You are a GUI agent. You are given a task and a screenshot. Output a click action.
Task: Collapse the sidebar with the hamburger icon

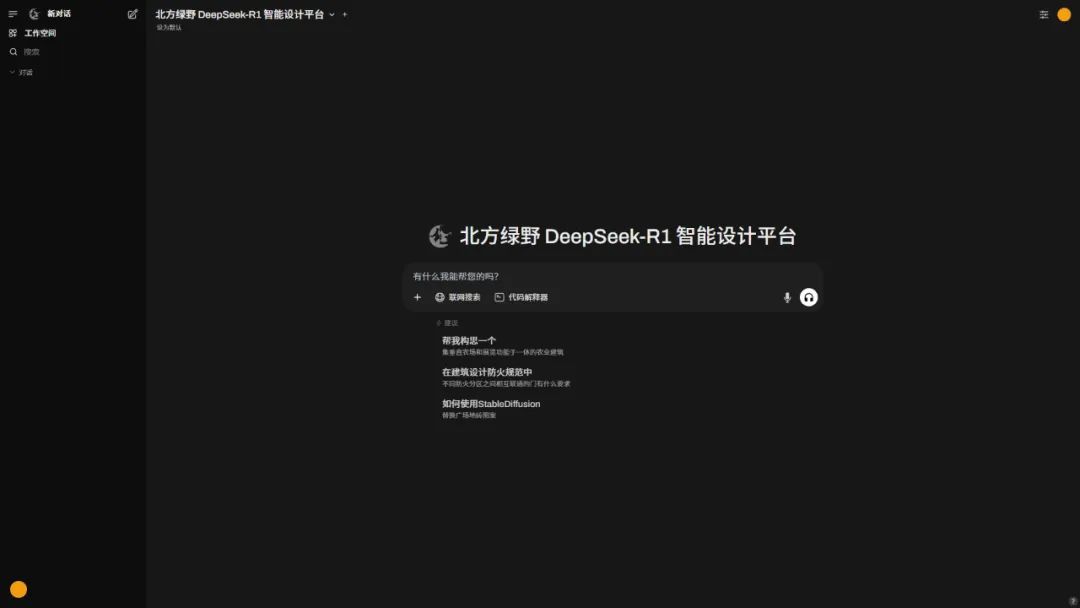point(13,14)
